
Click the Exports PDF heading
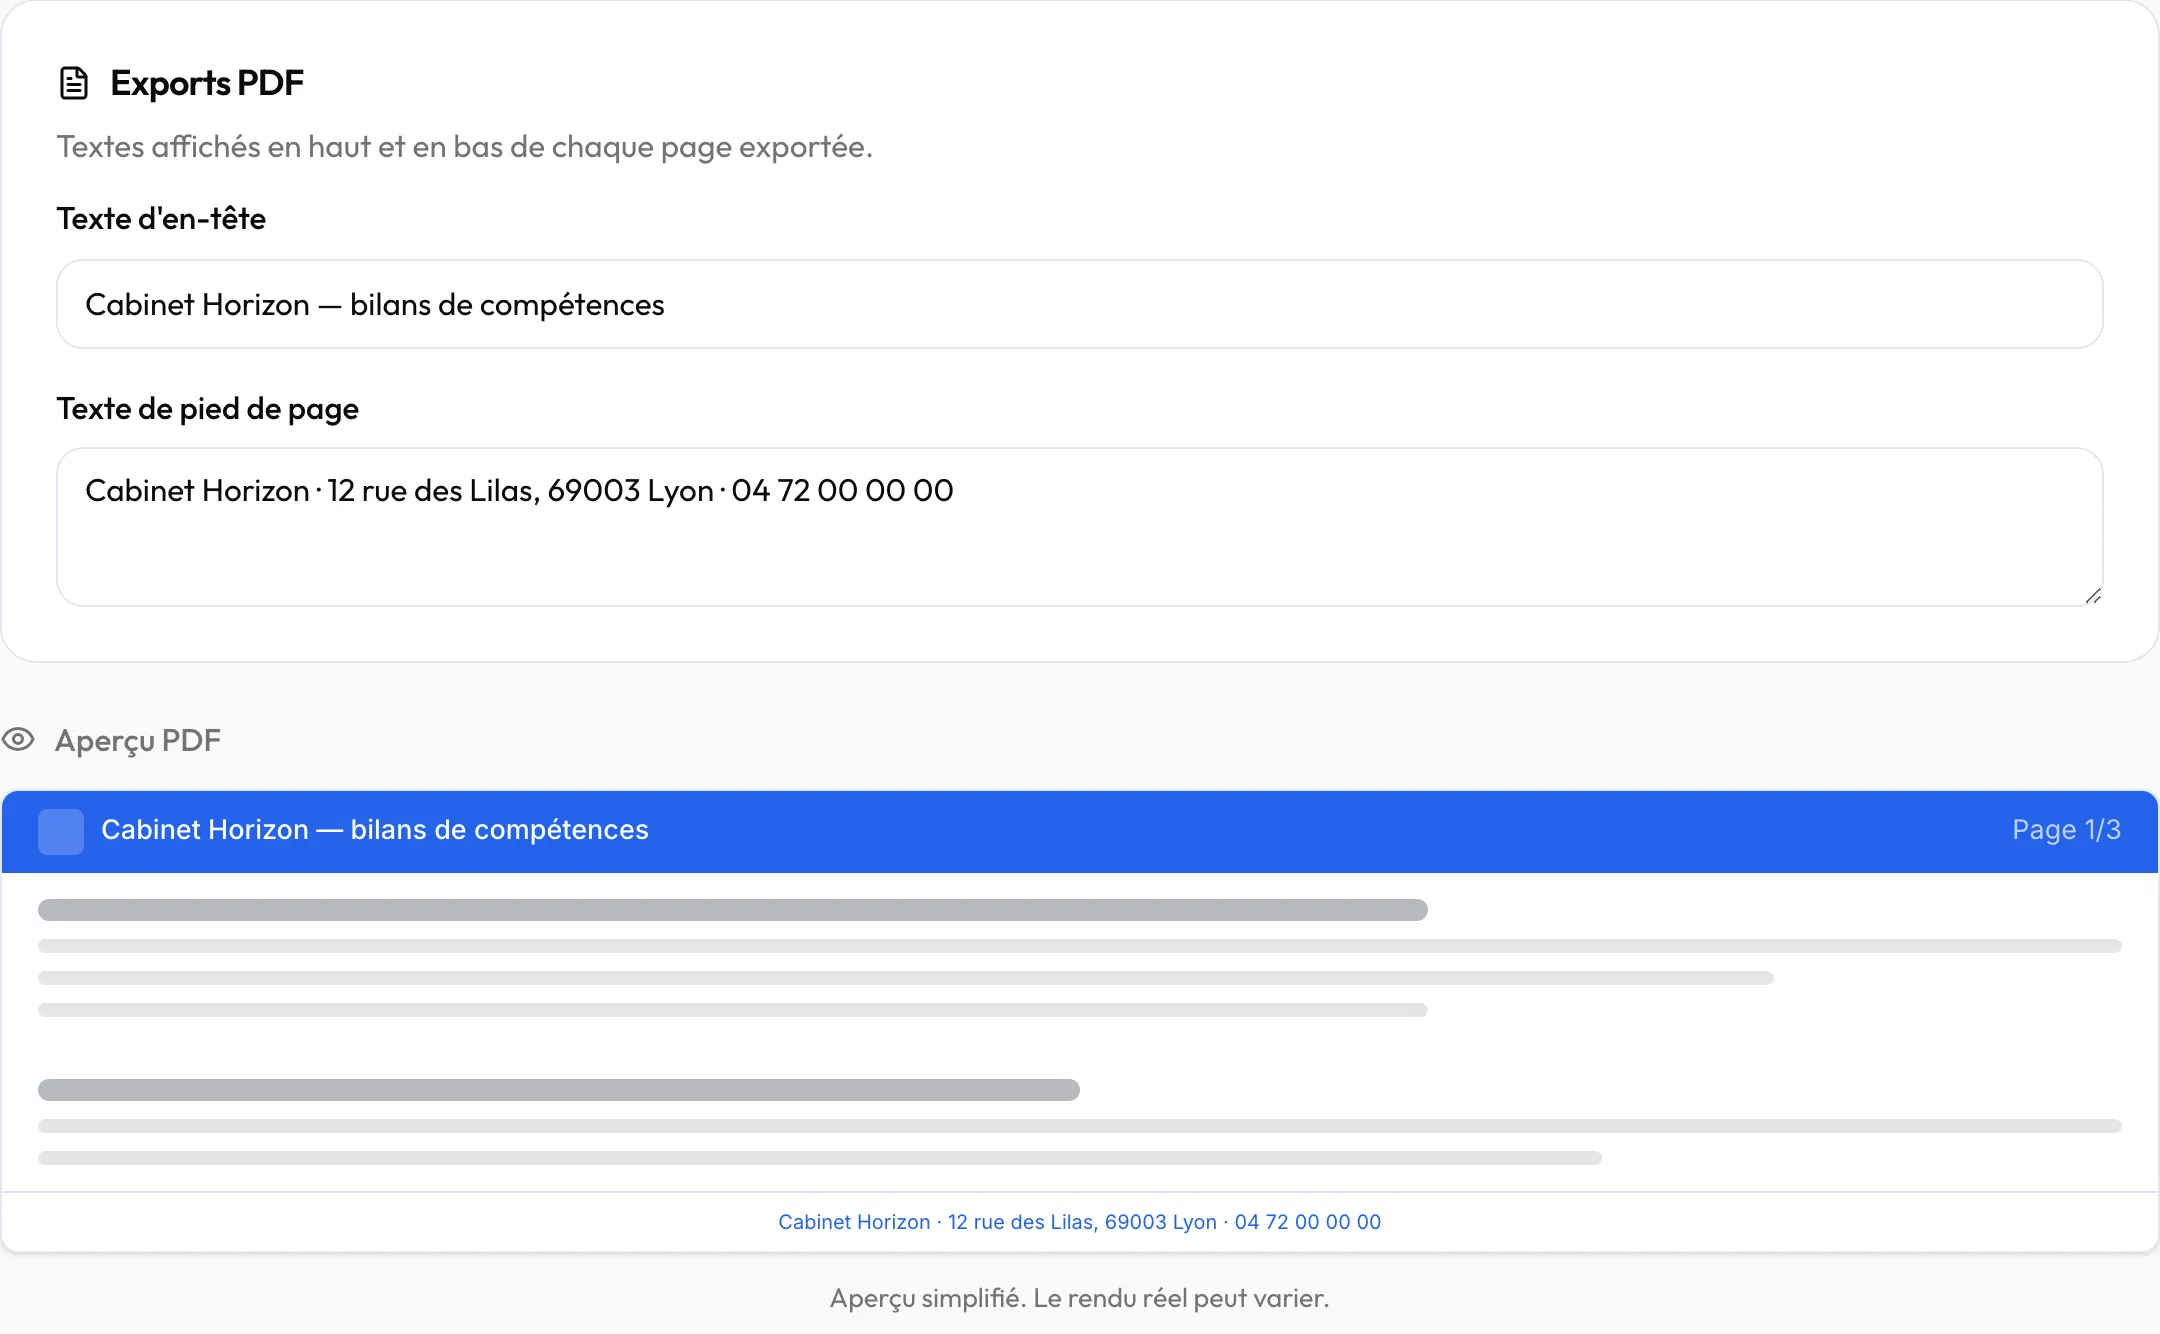(207, 83)
